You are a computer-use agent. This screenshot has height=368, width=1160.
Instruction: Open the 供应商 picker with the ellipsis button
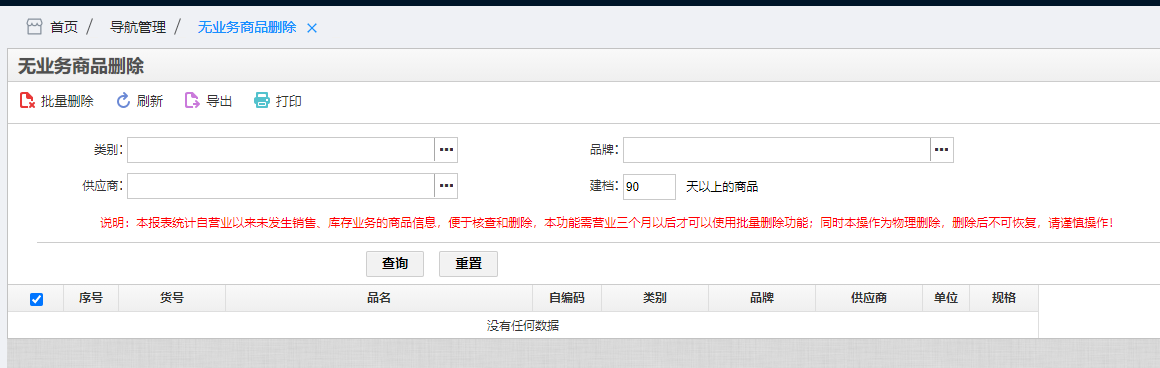click(446, 186)
